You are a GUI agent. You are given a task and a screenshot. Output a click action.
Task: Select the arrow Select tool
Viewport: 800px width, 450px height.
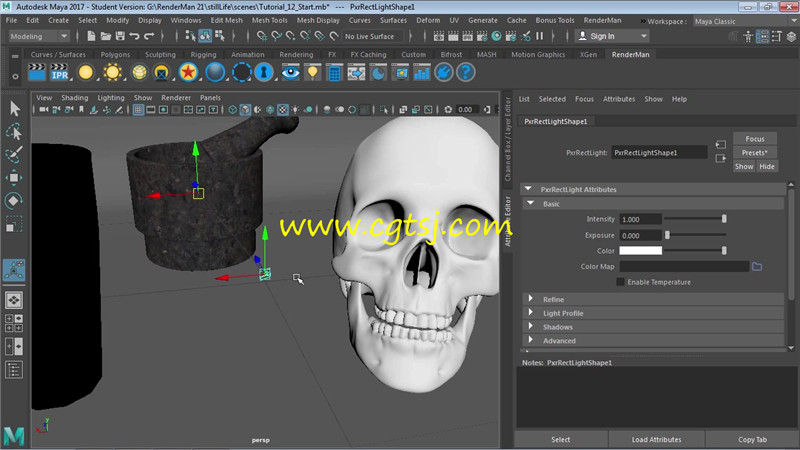tap(14, 108)
